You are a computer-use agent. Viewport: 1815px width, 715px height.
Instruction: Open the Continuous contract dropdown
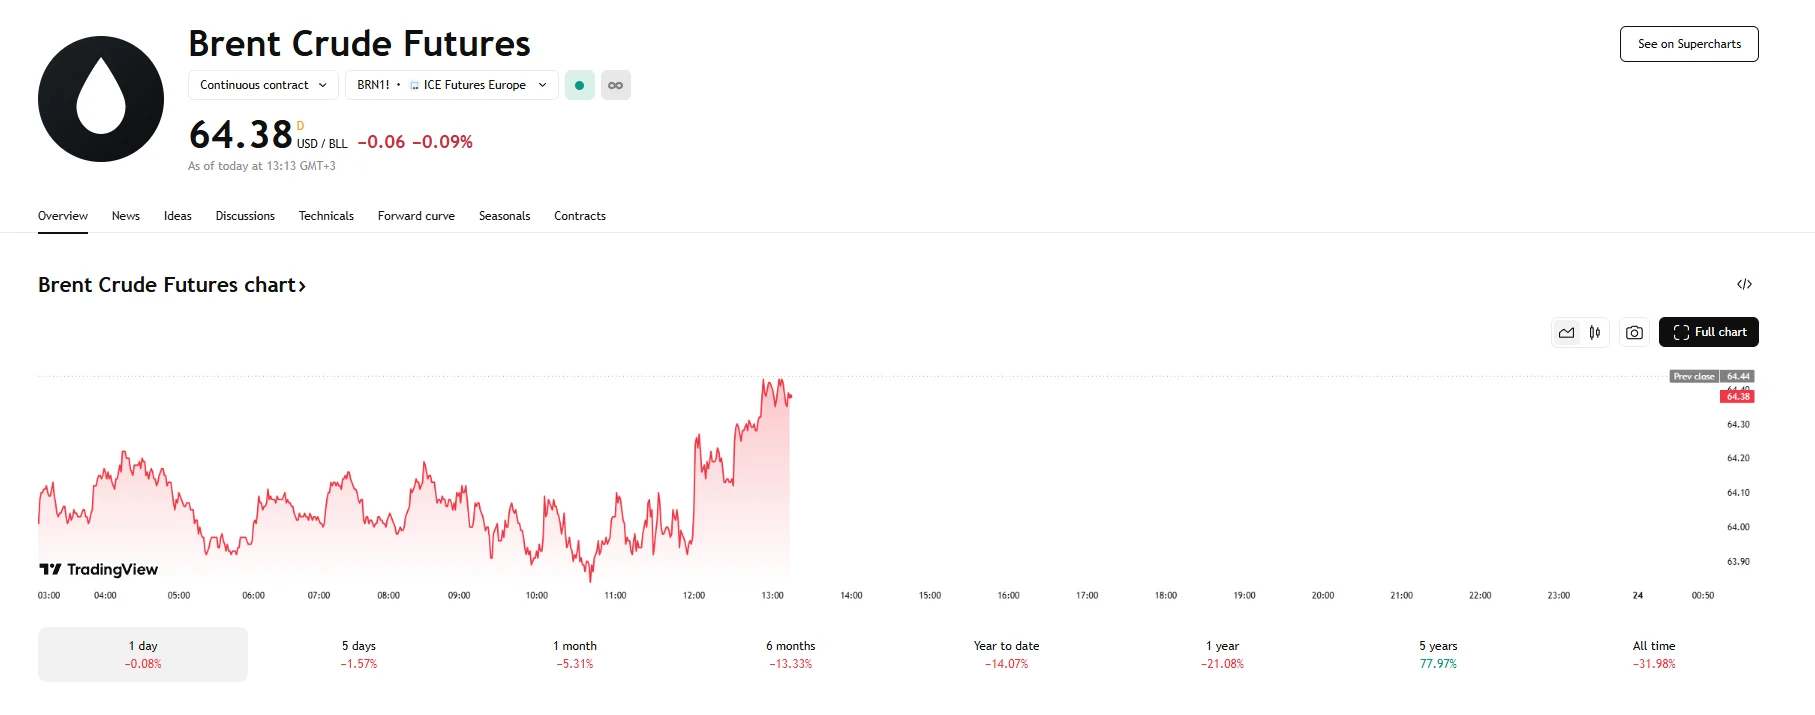pyautogui.click(x=263, y=85)
